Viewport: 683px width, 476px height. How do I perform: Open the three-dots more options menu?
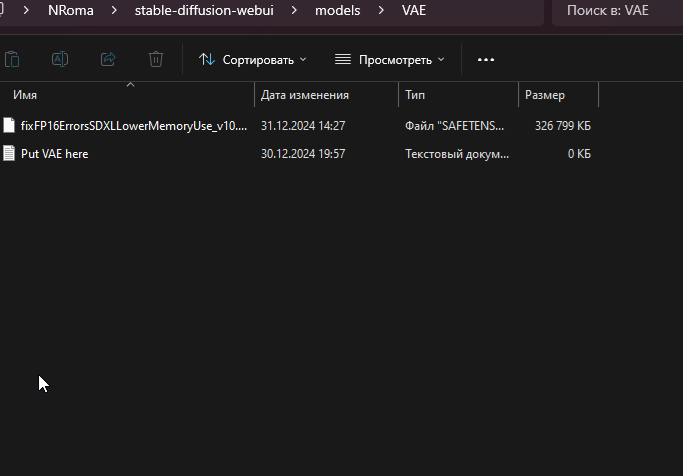[486, 60]
